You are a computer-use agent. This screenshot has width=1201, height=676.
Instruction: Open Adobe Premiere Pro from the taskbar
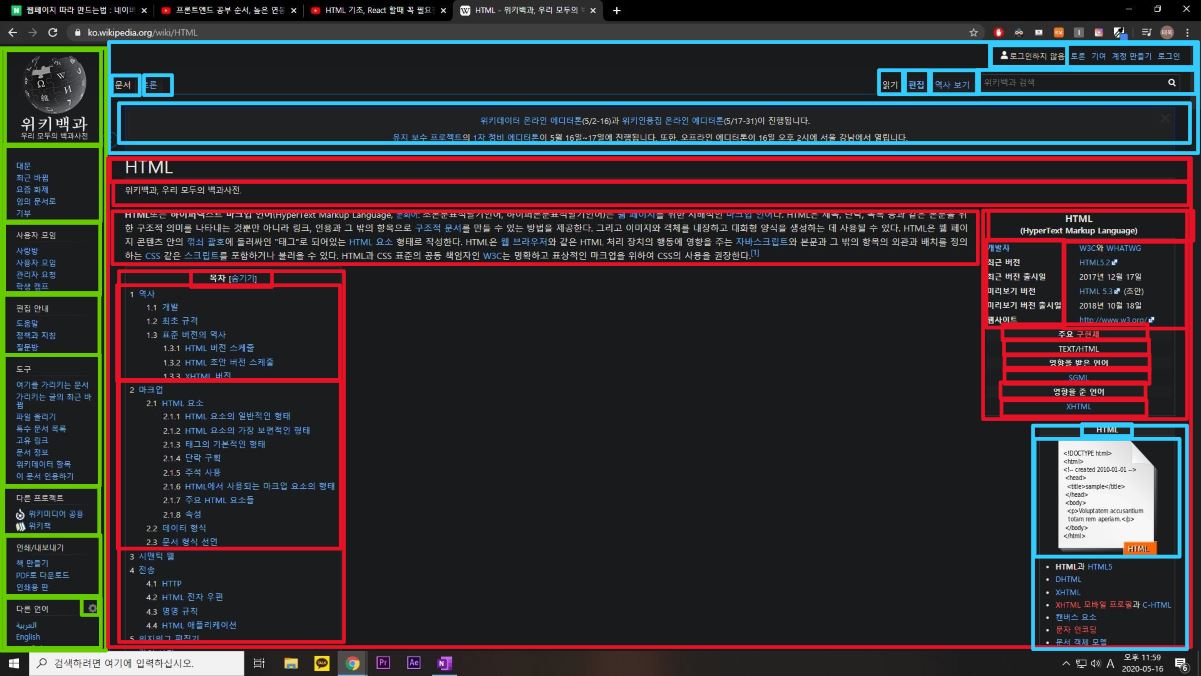383,663
